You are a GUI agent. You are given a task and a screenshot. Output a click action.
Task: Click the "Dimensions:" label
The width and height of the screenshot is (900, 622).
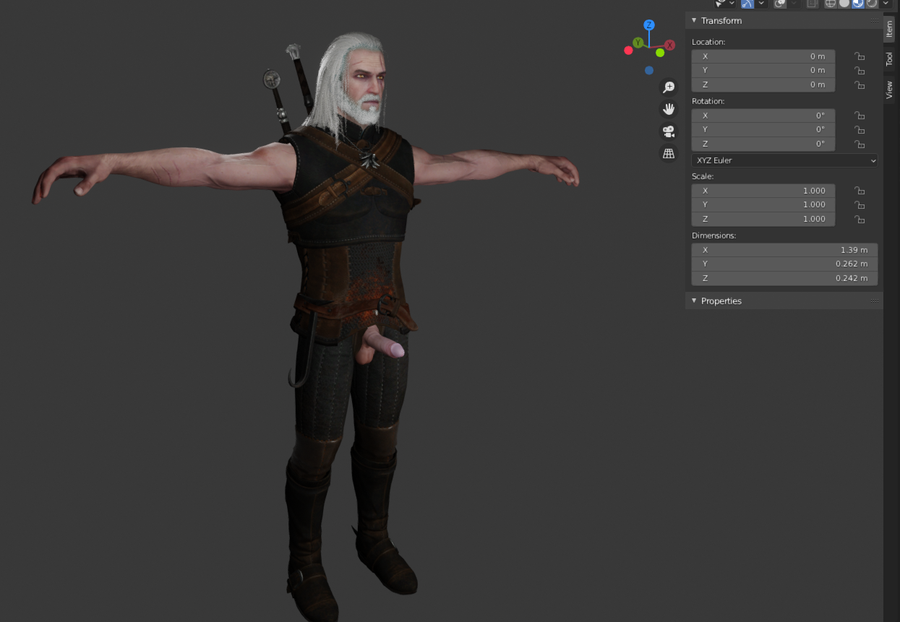coord(714,235)
